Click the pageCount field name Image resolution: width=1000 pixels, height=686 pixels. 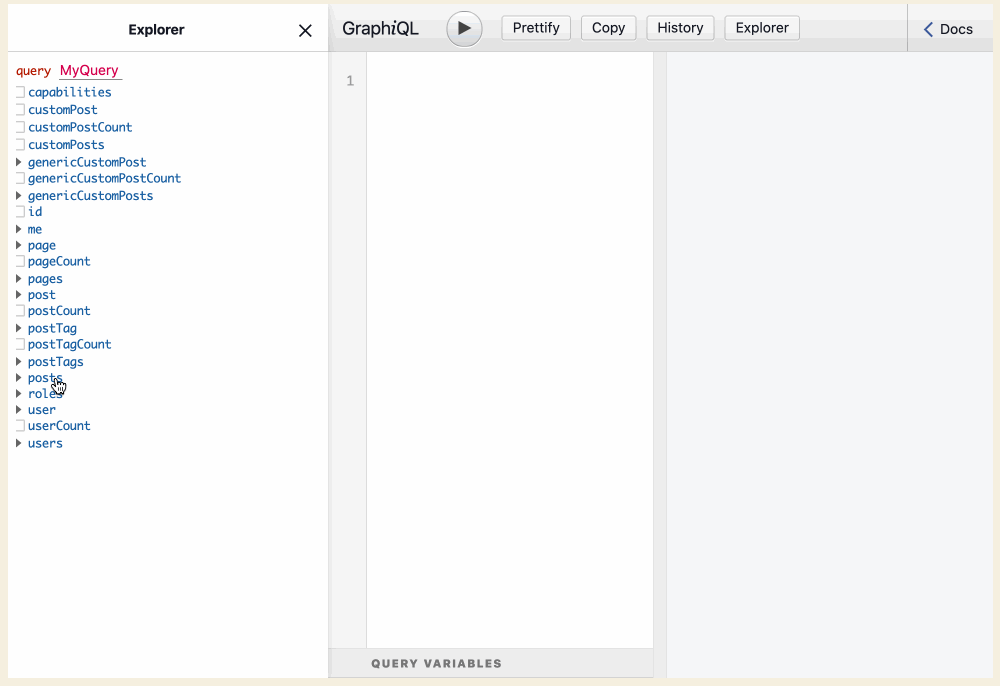tap(59, 261)
